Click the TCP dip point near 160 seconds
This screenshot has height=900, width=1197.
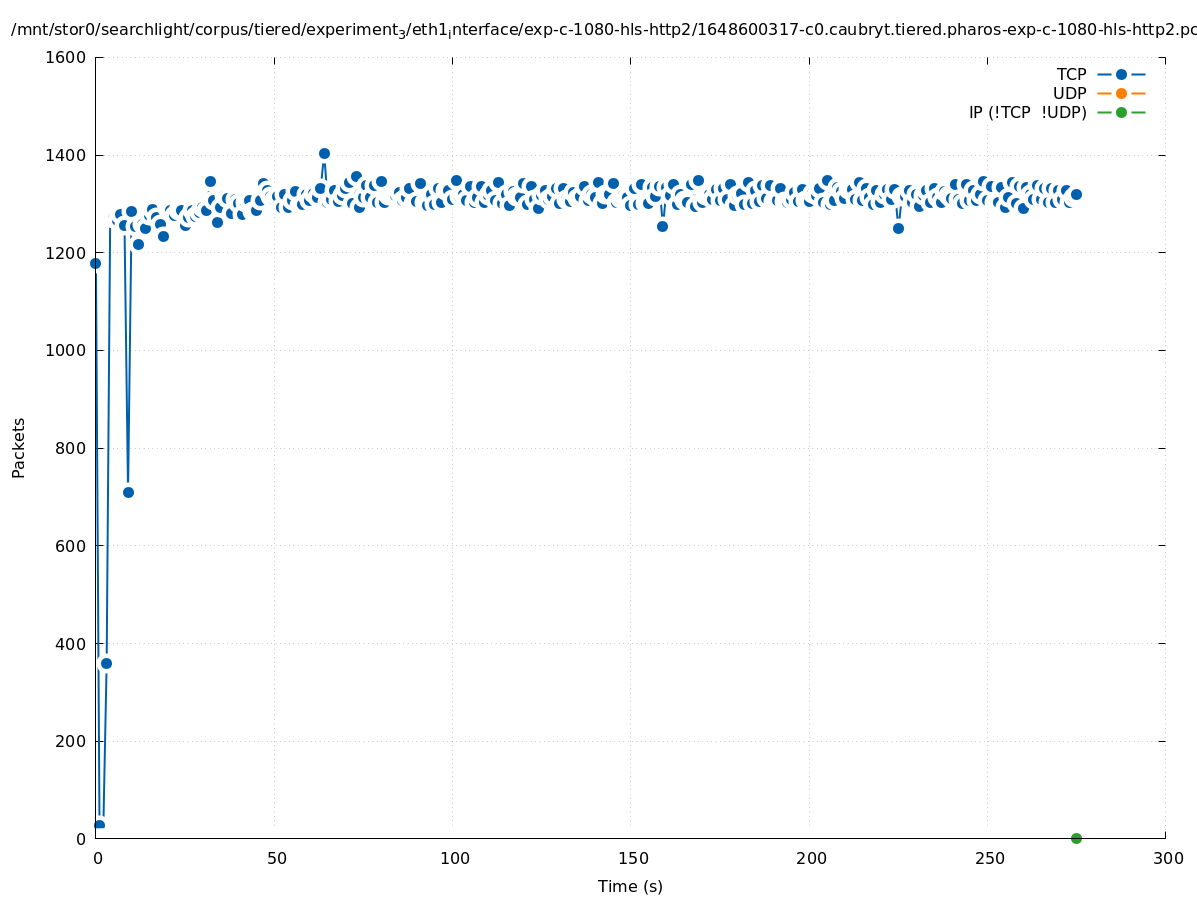coord(662,226)
